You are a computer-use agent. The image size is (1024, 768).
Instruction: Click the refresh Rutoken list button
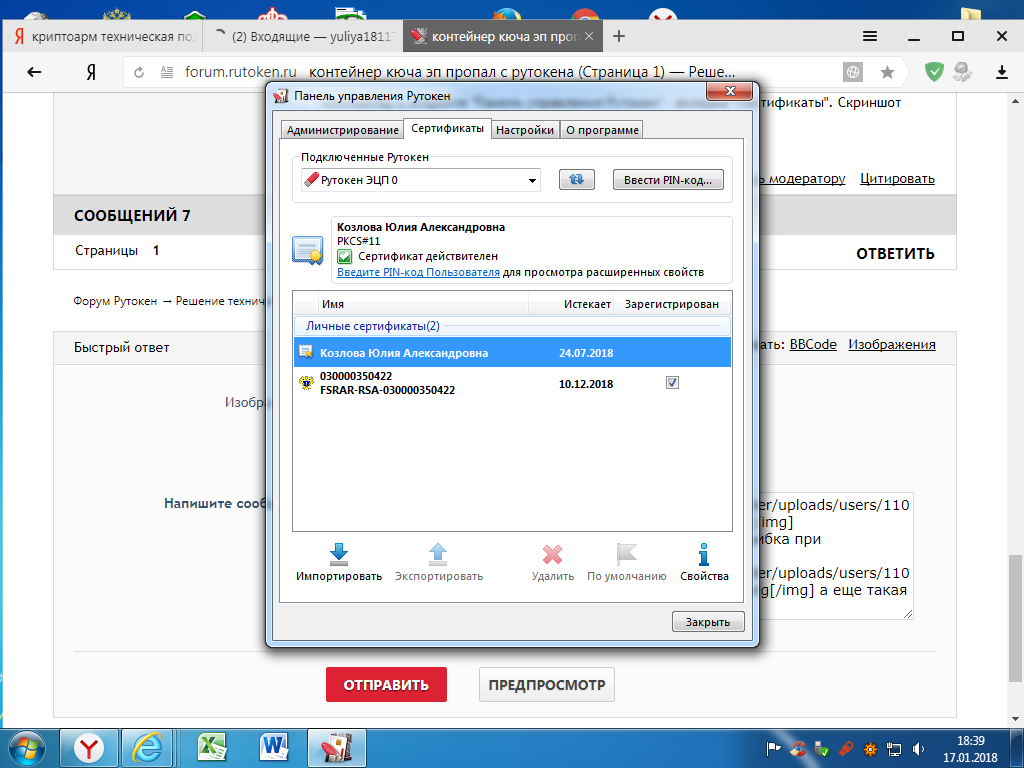point(576,180)
